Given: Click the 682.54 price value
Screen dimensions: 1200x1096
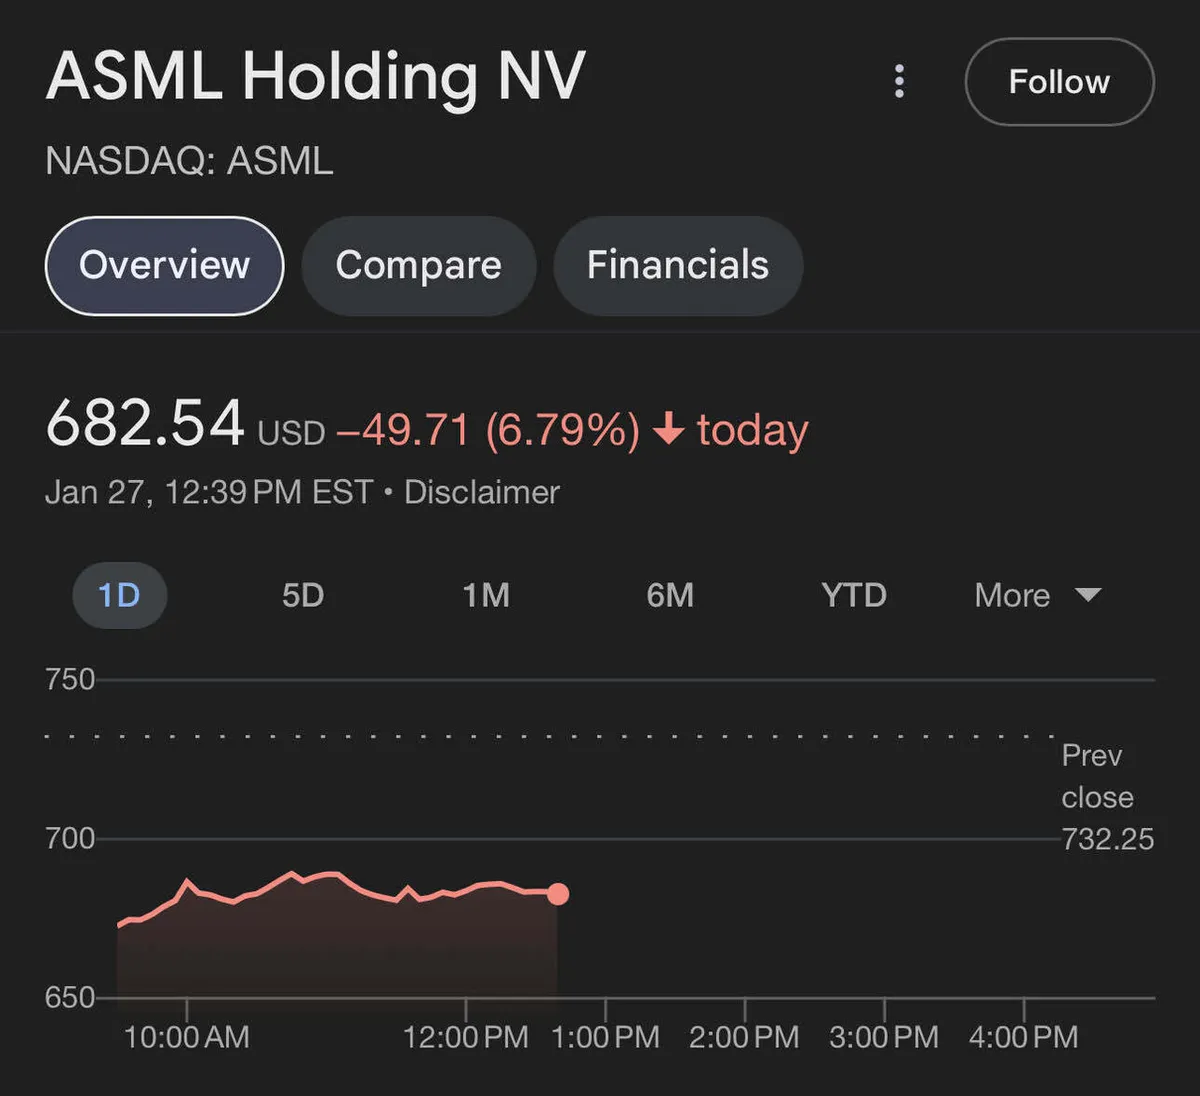Looking at the screenshot, I should click(x=145, y=424).
